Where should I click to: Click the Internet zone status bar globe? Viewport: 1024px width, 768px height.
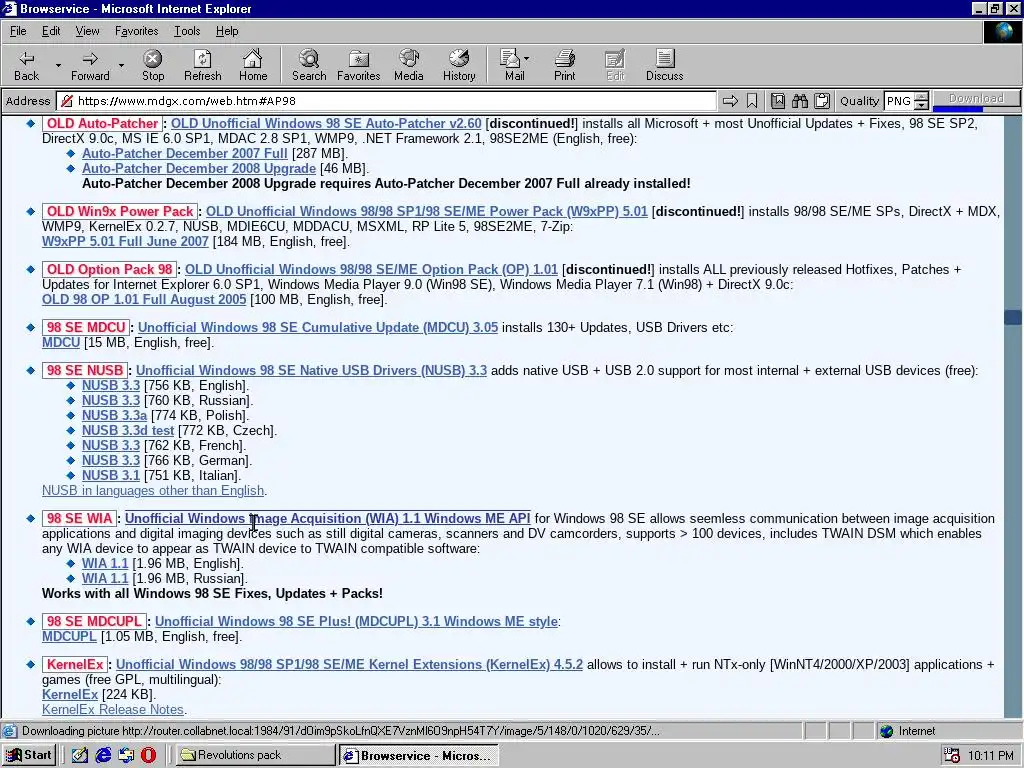886,731
